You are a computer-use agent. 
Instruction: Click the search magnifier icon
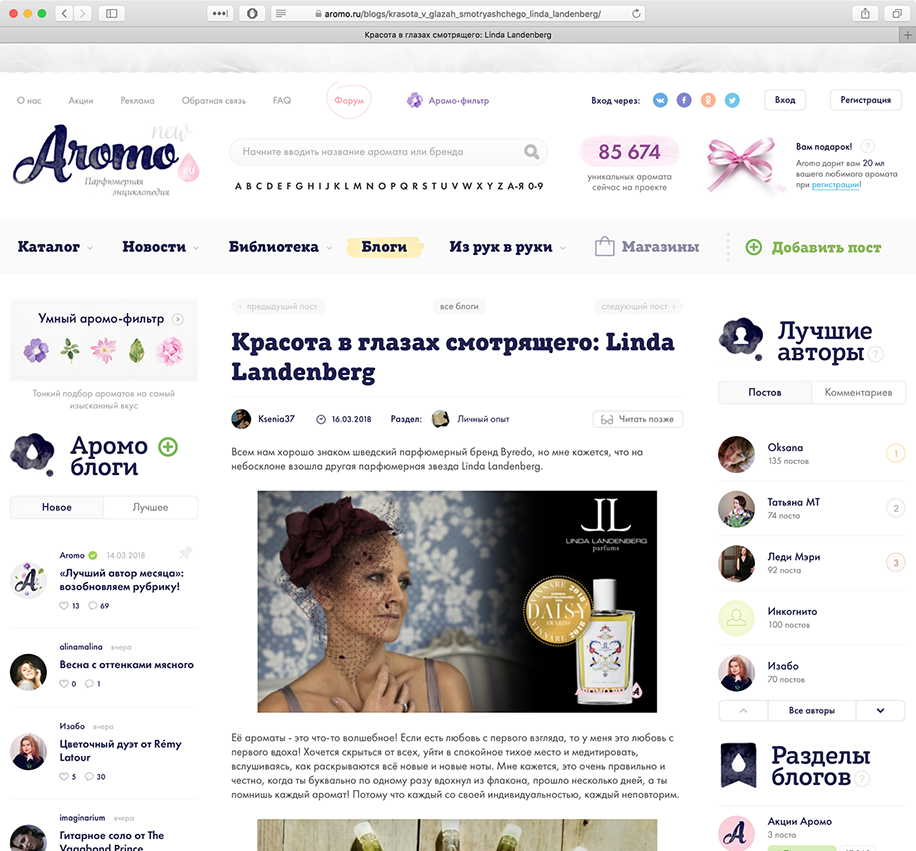tap(531, 152)
